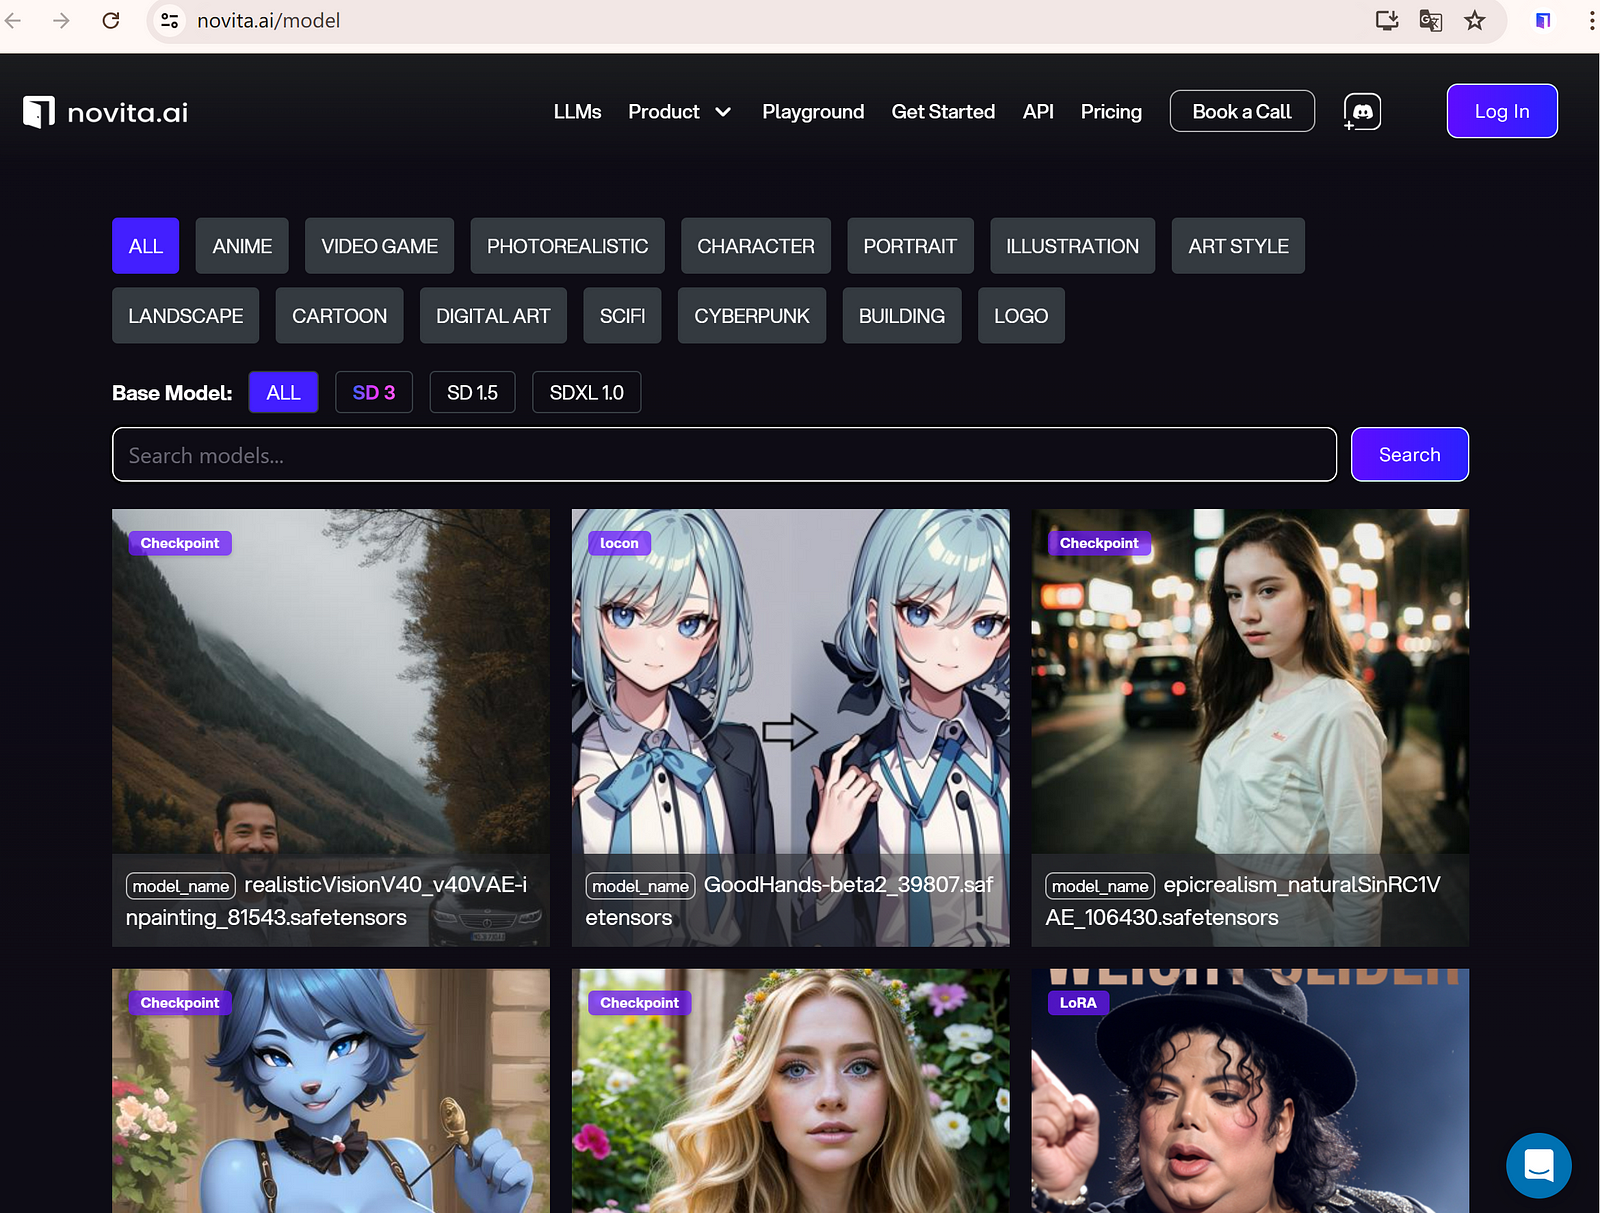Click the Log In button
This screenshot has width=1600, height=1213.
[x=1502, y=111]
